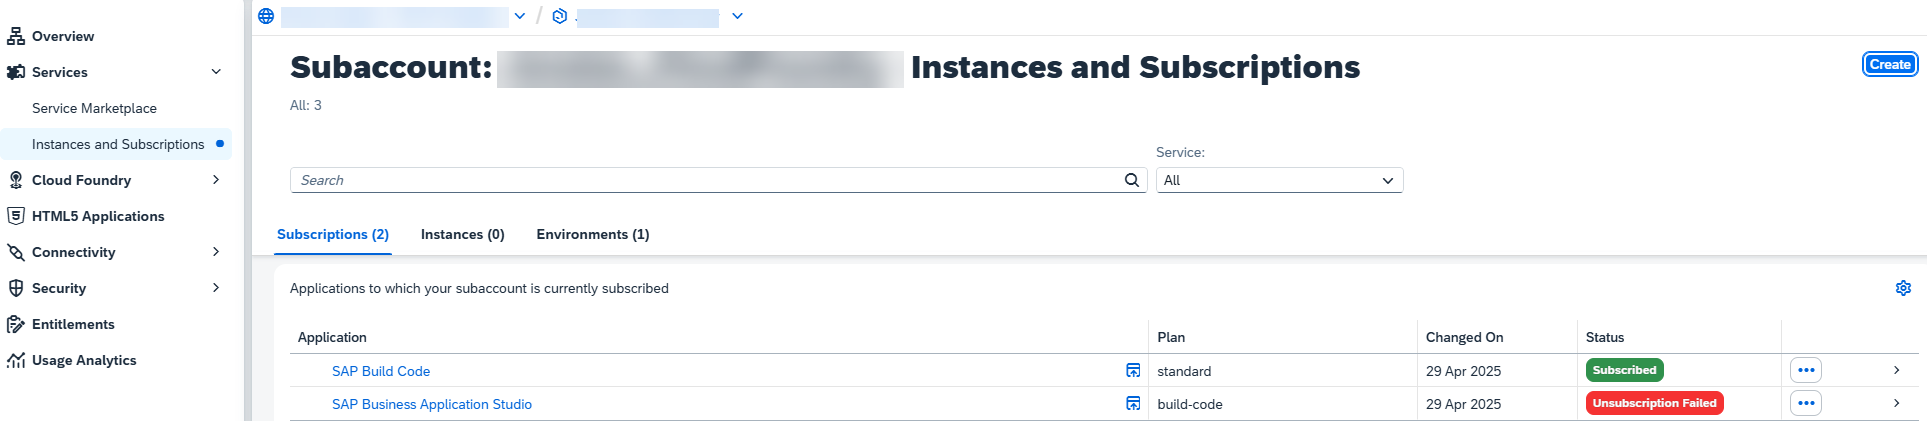Open the SAP Build Code link
The height and width of the screenshot is (421, 1927).
(381, 371)
